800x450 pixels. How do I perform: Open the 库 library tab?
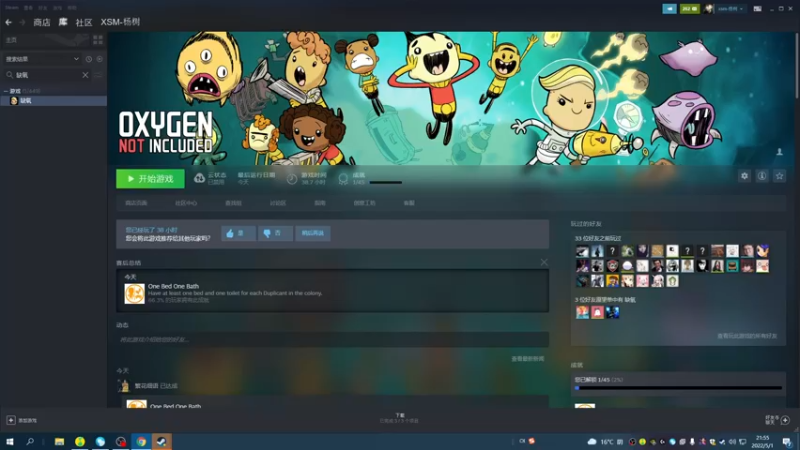click(63, 22)
